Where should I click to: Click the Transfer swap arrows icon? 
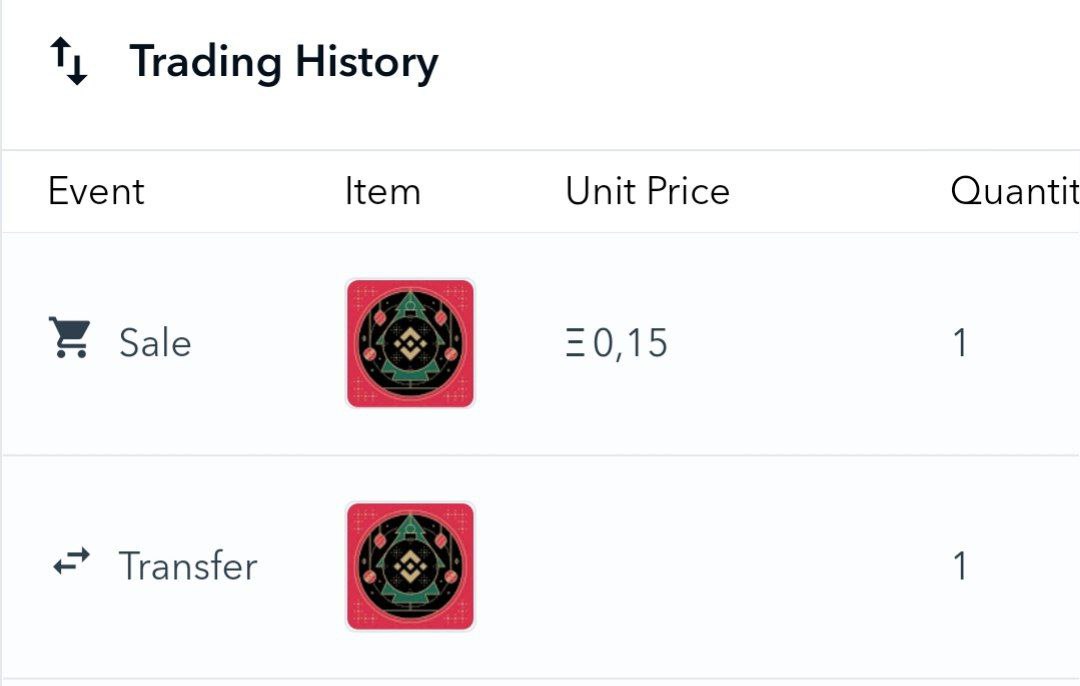(71, 562)
